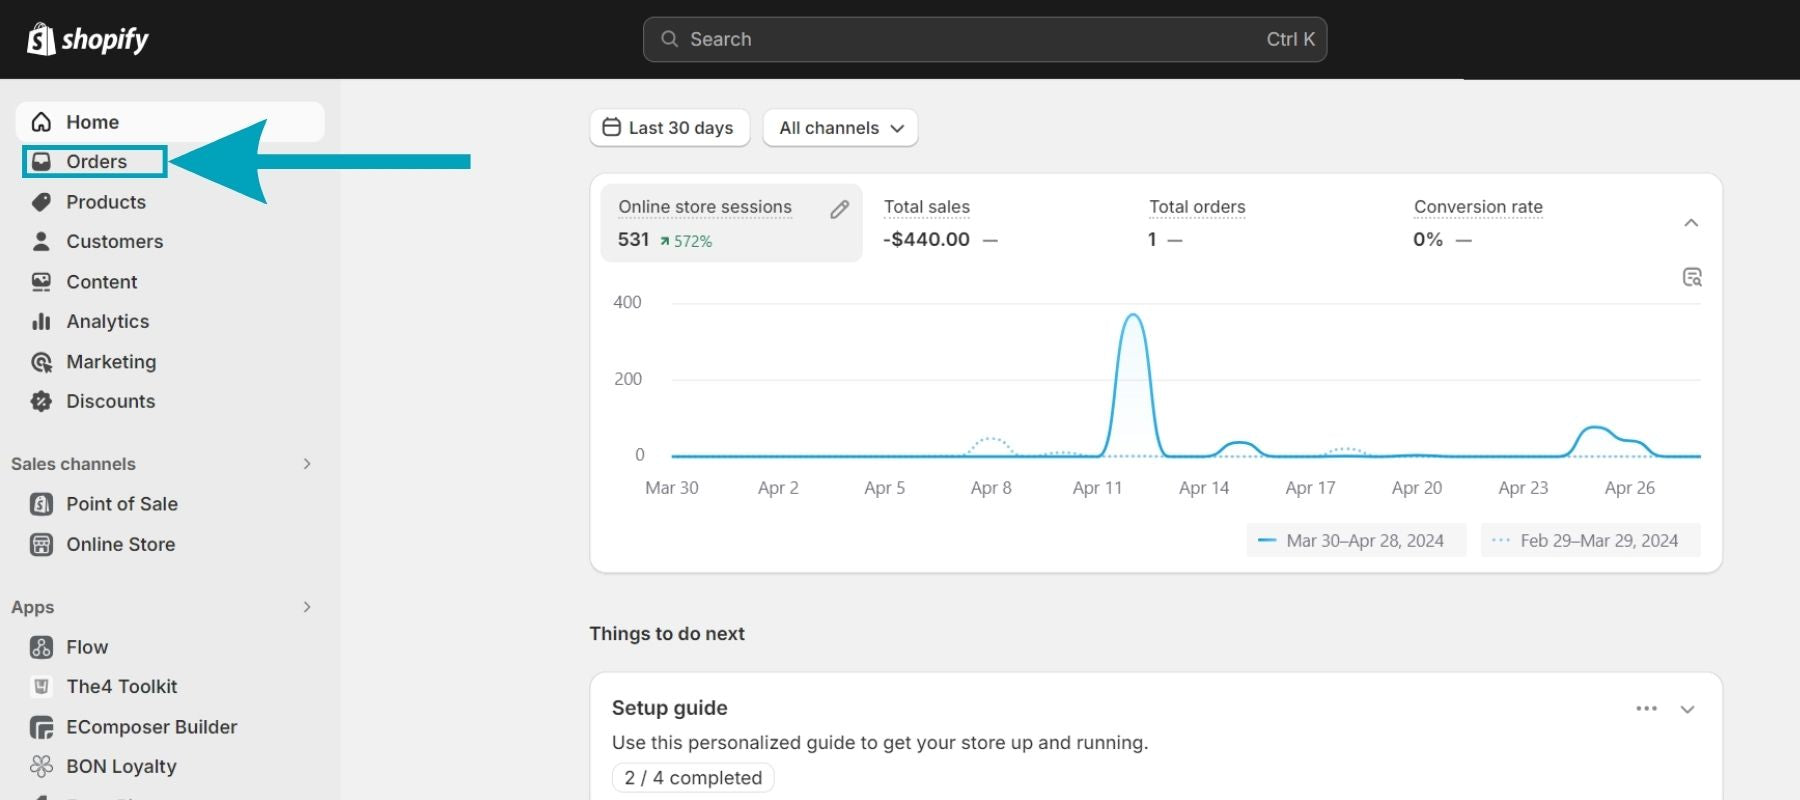Image resolution: width=1800 pixels, height=800 pixels.
Task: Click the Analytics bar chart icon
Action: click(x=41, y=322)
